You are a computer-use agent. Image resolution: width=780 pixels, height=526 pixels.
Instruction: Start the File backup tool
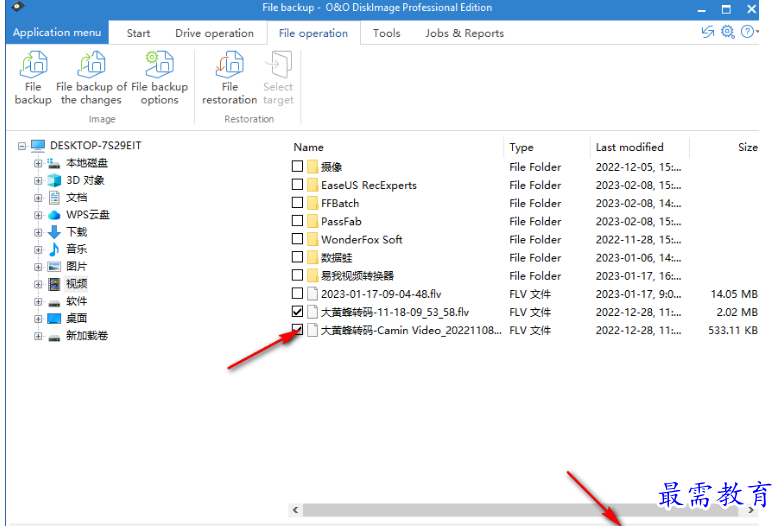(x=33, y=78)
